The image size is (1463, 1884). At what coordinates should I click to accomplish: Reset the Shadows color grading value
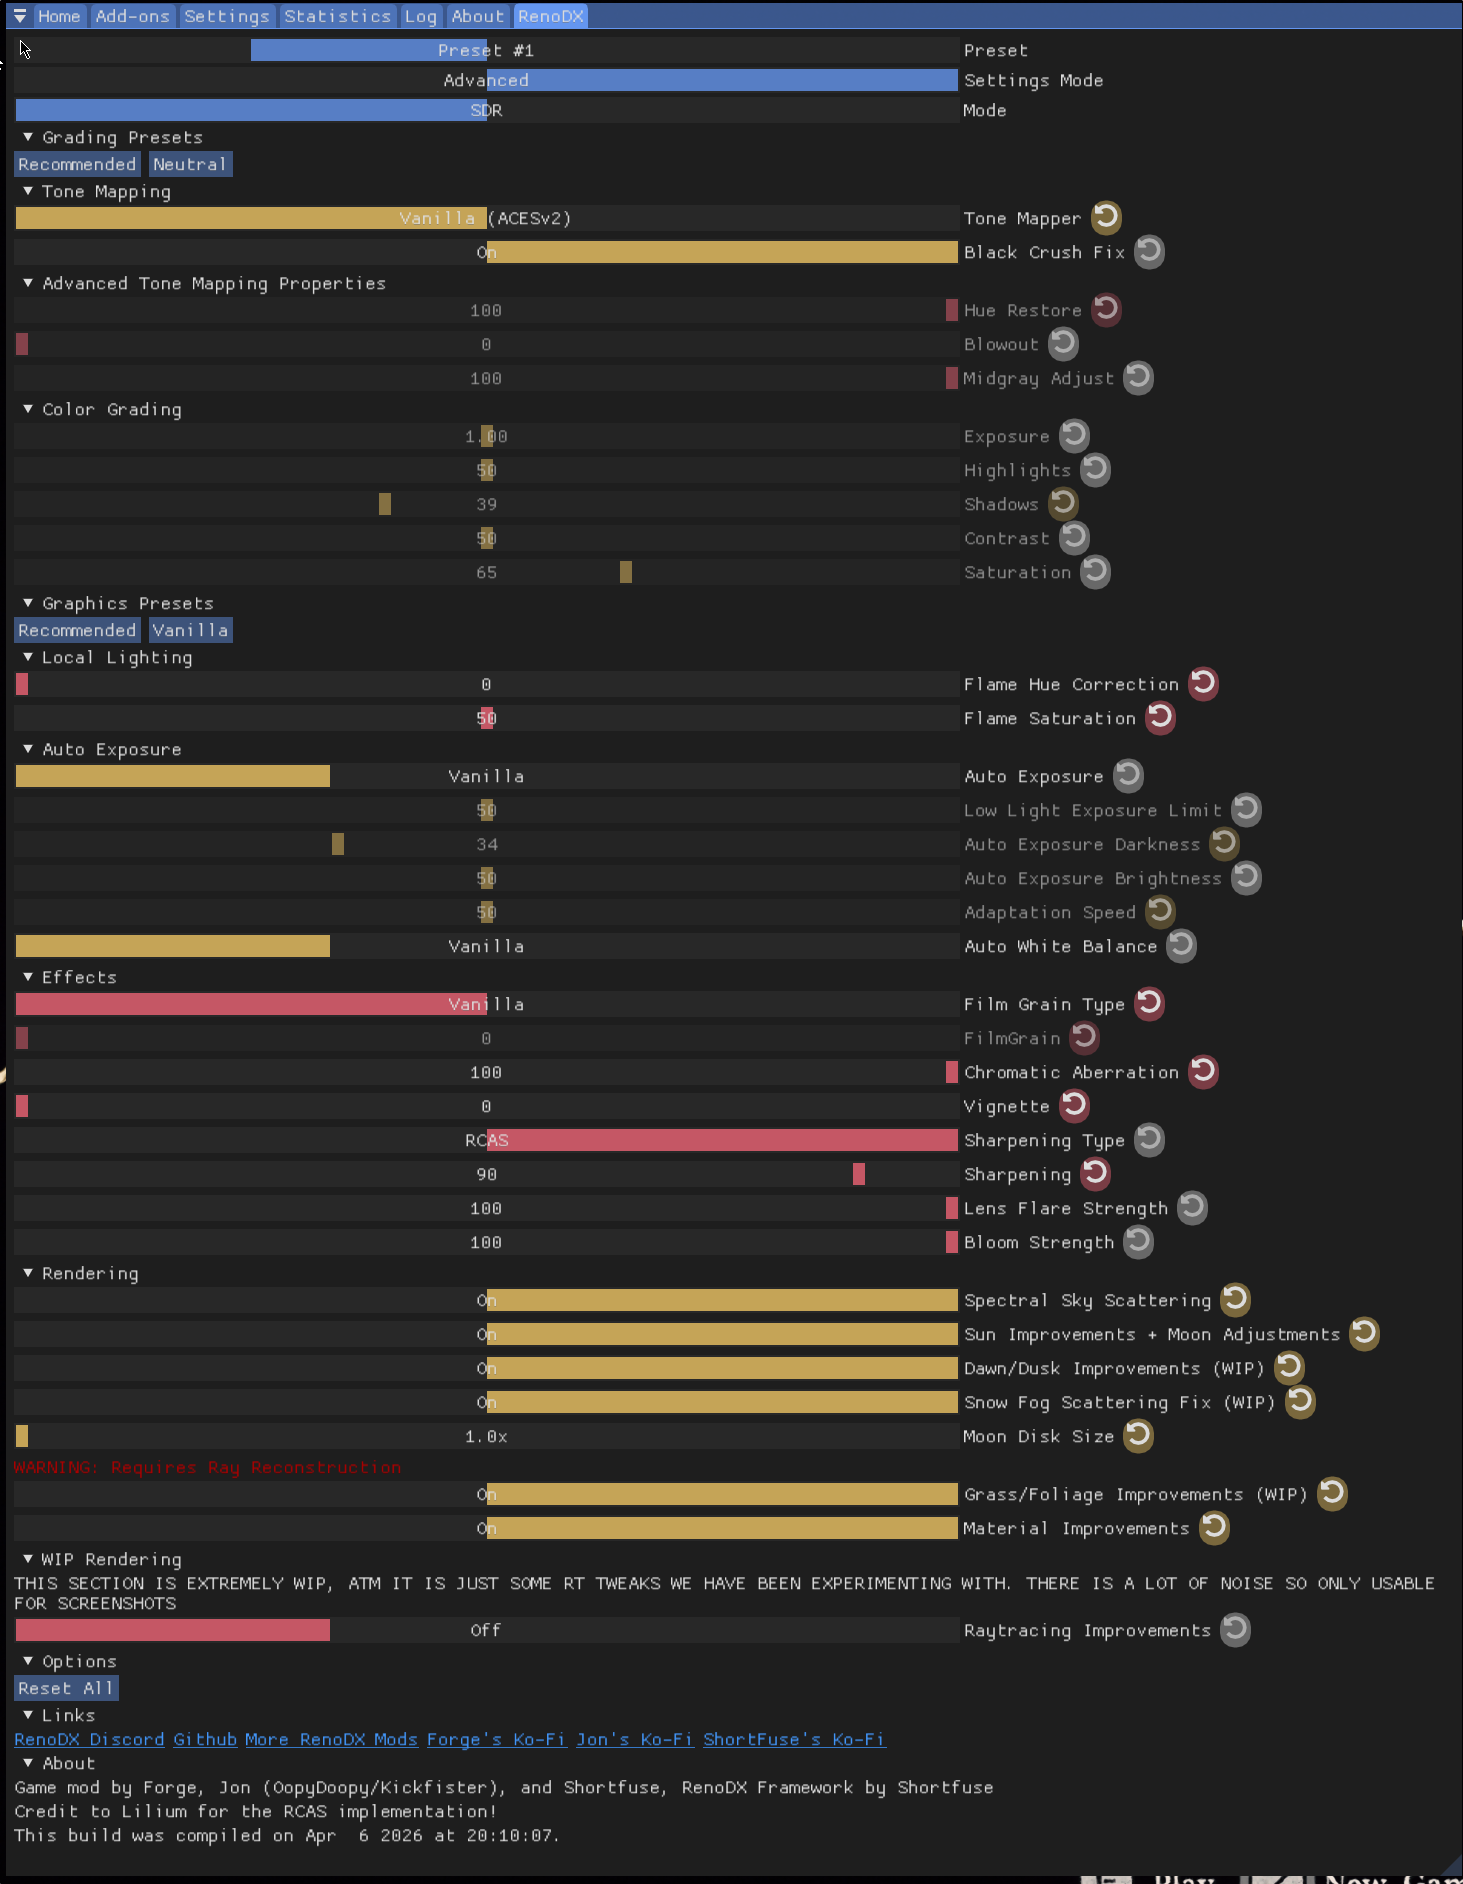pyautogui.click(x=1063, y=503)
